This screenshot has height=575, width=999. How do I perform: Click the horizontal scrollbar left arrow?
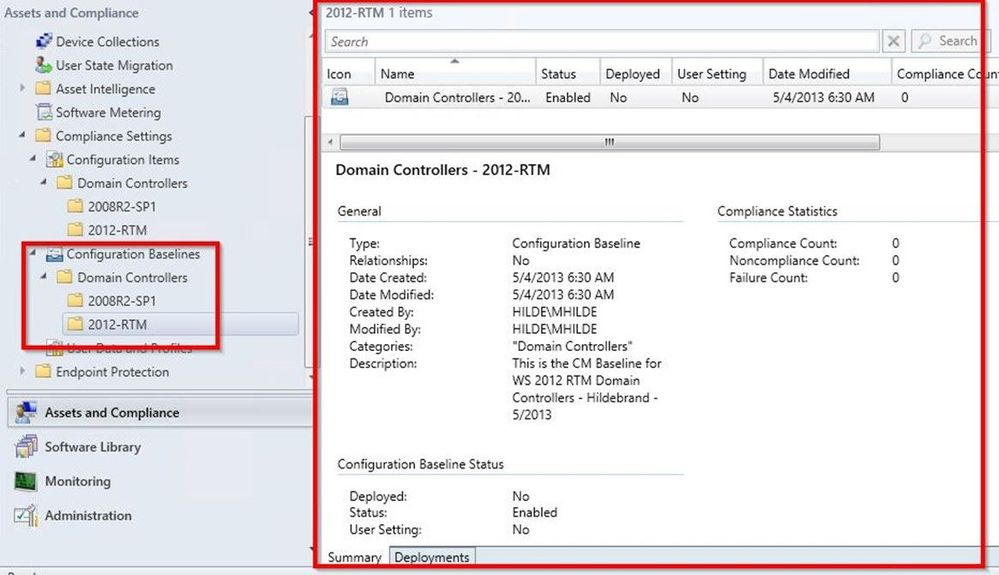click(330, 141)
